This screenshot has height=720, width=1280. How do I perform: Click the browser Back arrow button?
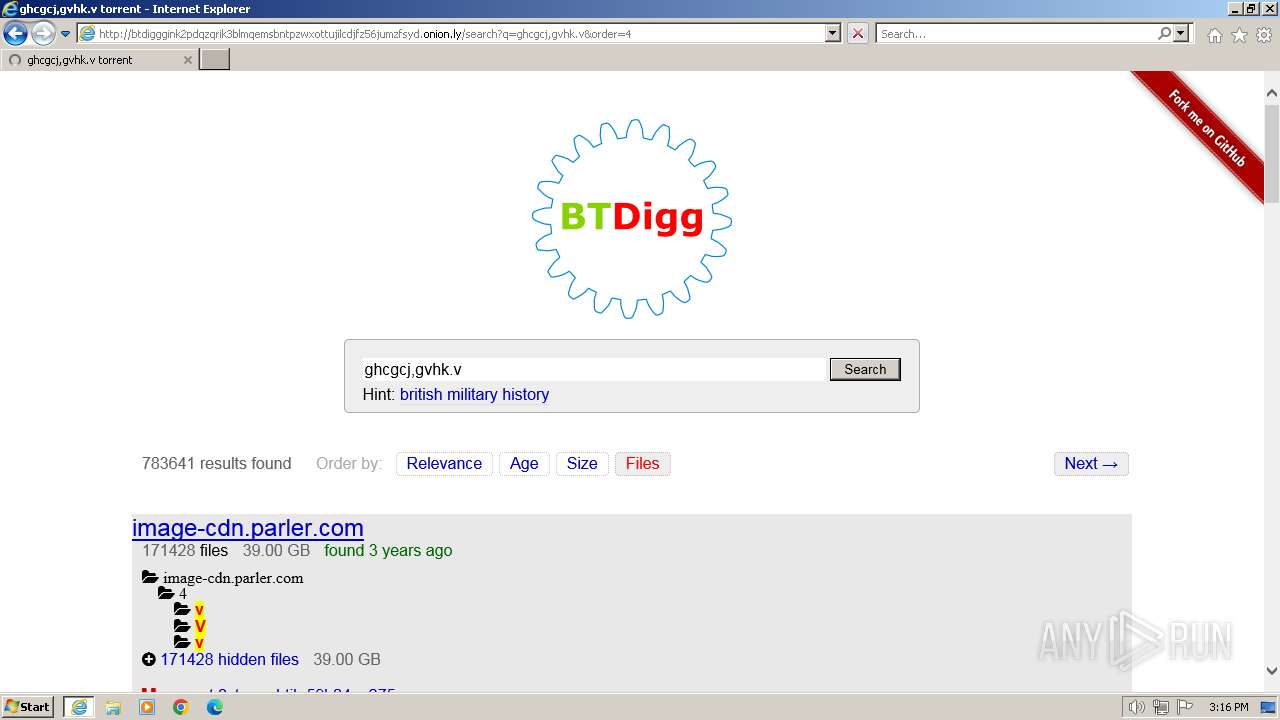[x=16, y=34]
